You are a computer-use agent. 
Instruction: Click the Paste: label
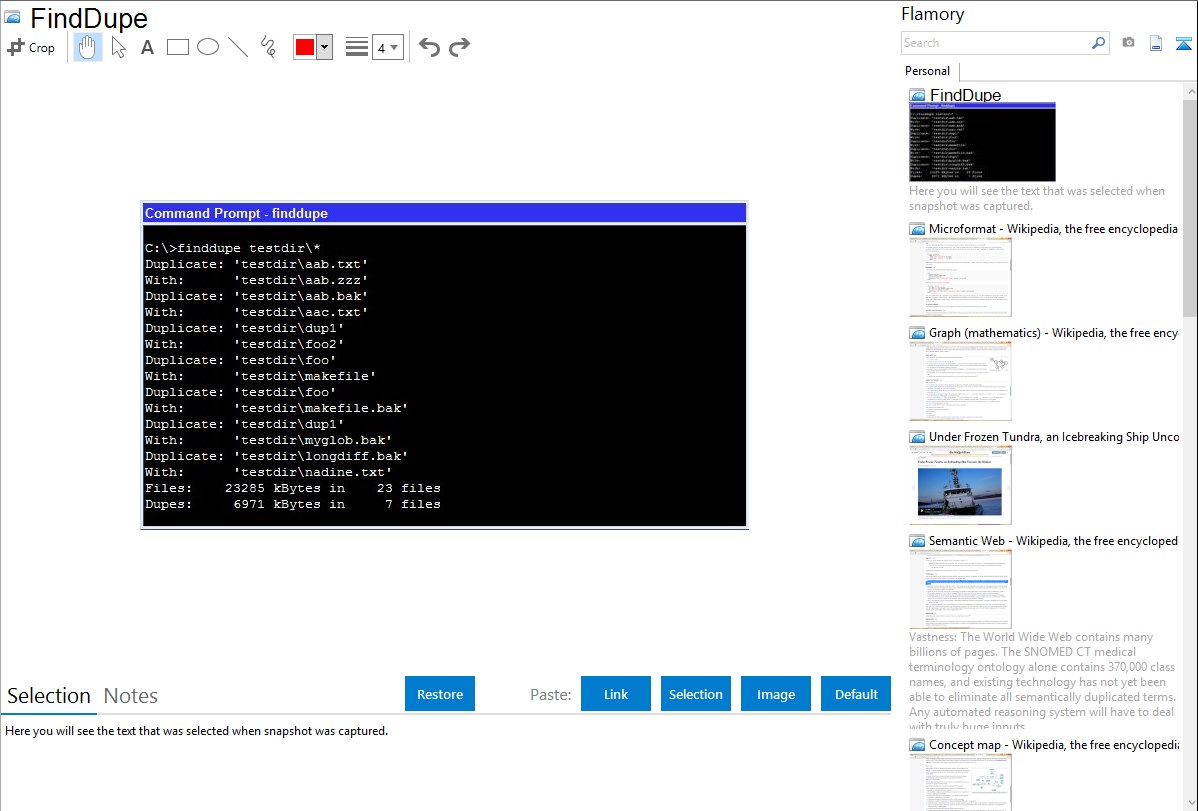click(x=551, y=695)
